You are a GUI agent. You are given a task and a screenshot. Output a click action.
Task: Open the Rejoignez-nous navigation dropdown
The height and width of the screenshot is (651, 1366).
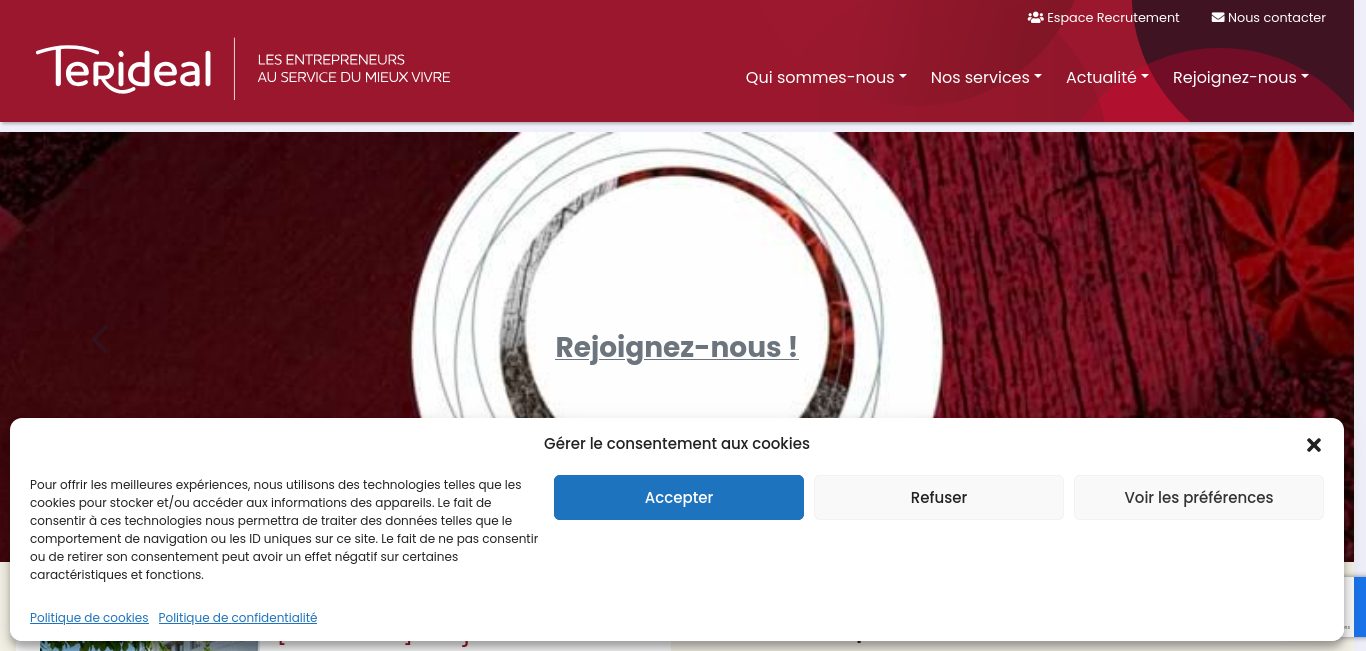[1241, 77]
